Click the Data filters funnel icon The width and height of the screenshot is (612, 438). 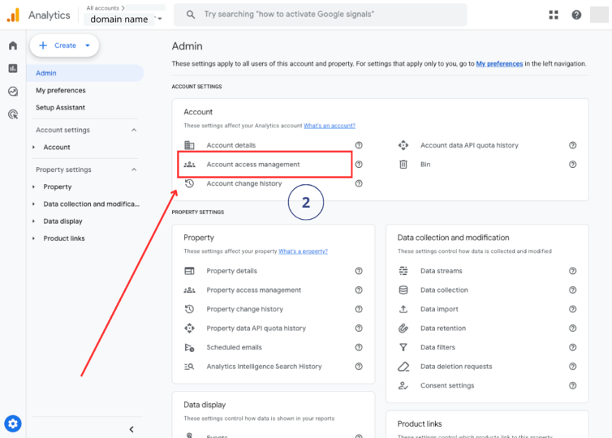[403, 347]
